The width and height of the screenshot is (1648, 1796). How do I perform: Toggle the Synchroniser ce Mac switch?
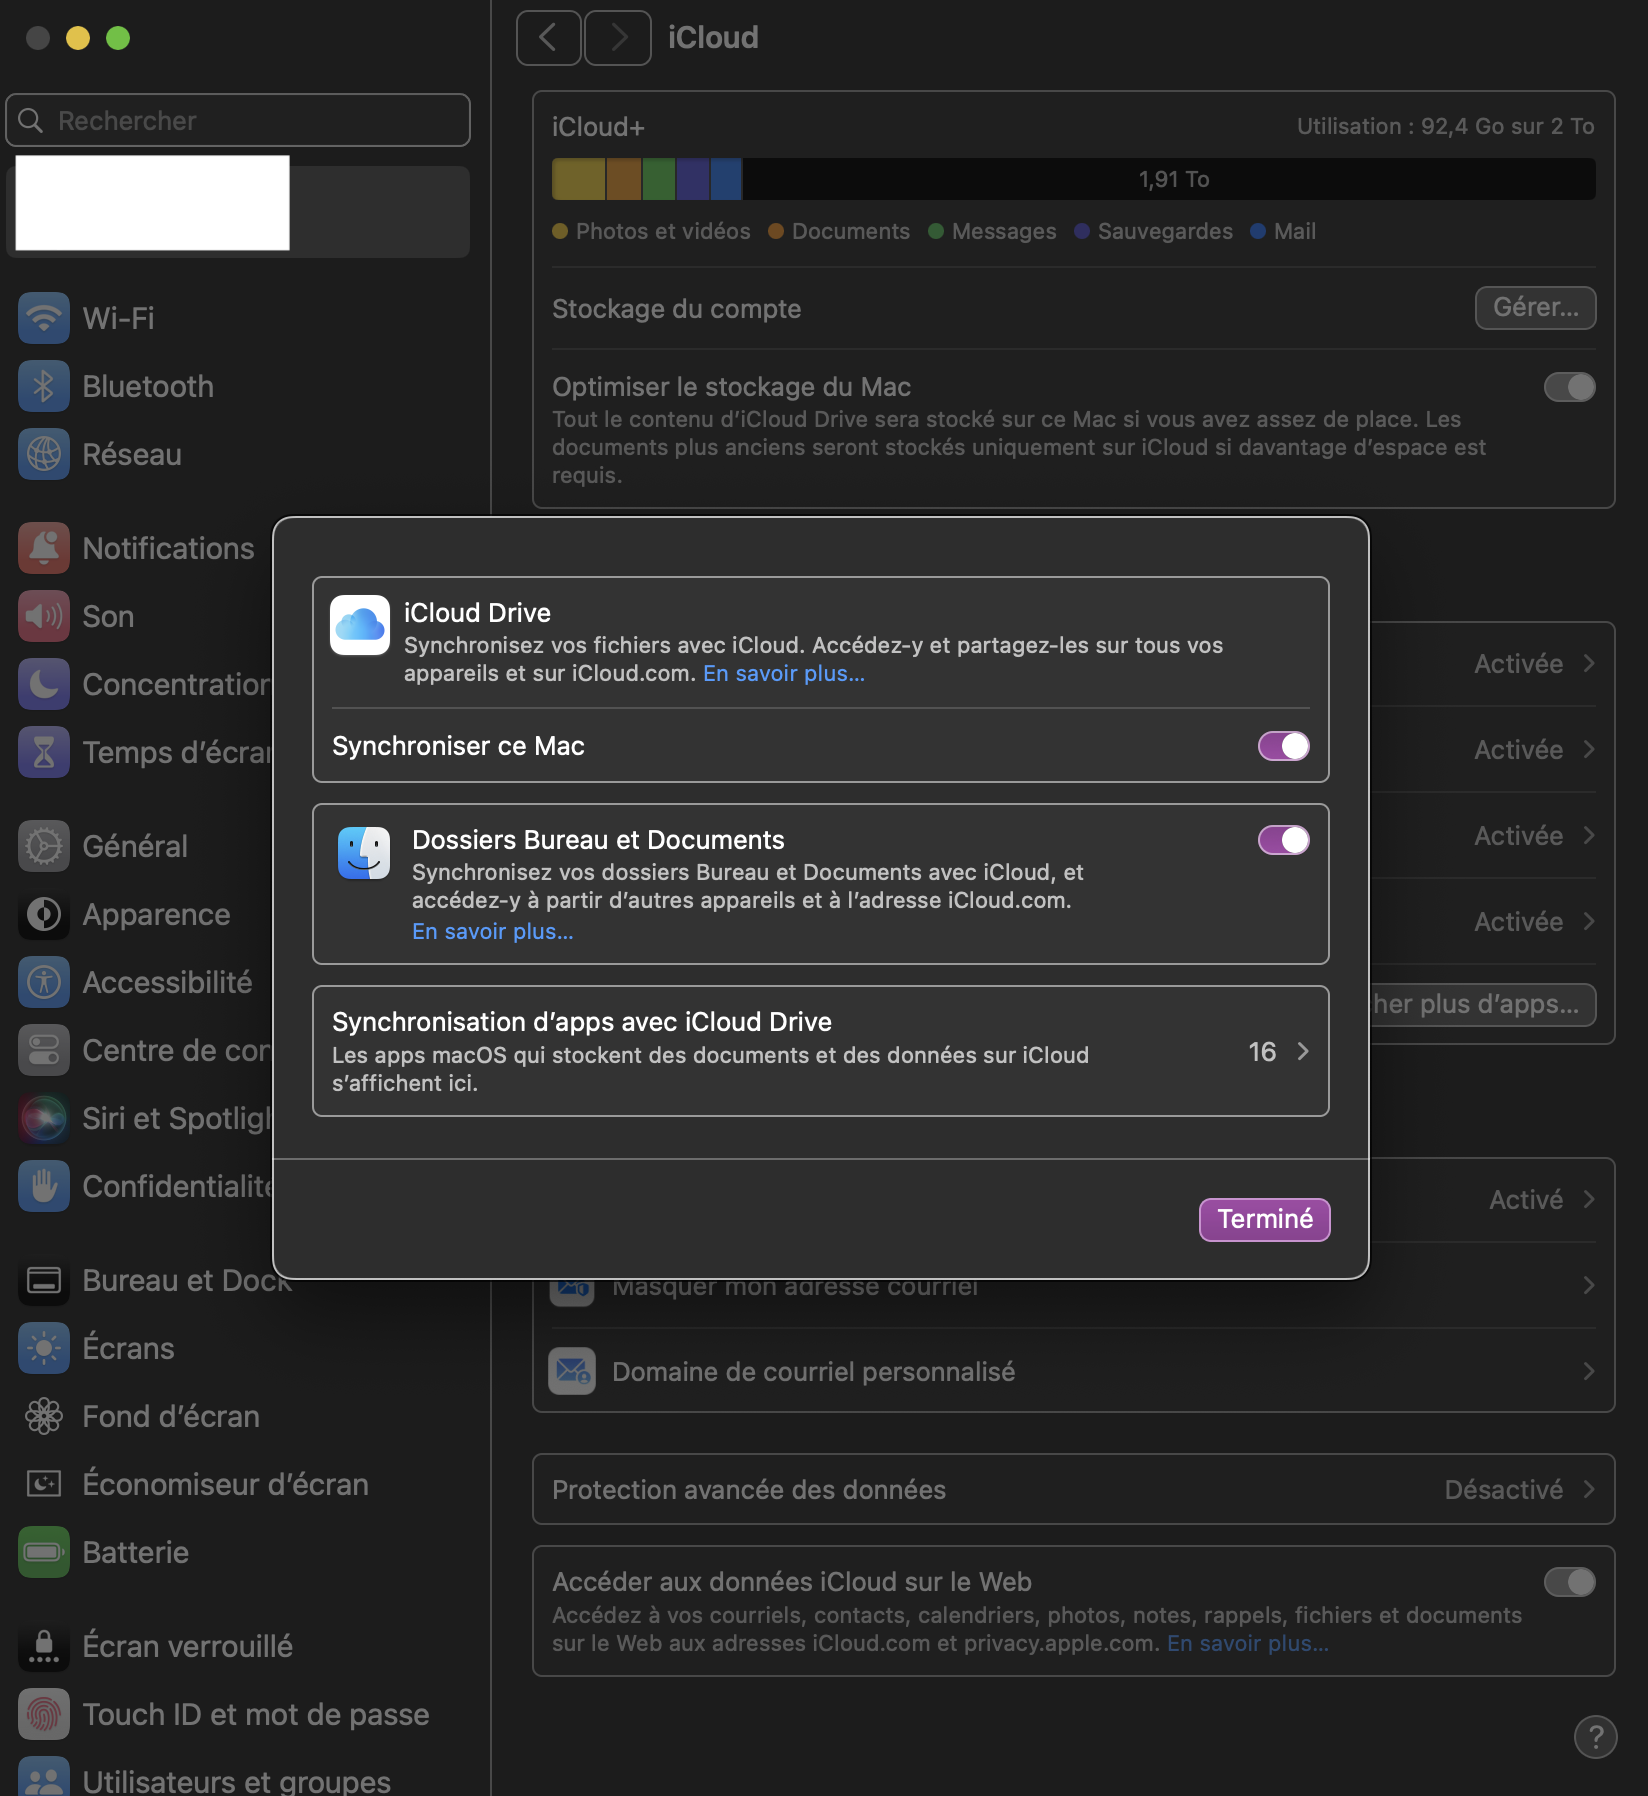pyautogui.click(x=1284, y=746)
